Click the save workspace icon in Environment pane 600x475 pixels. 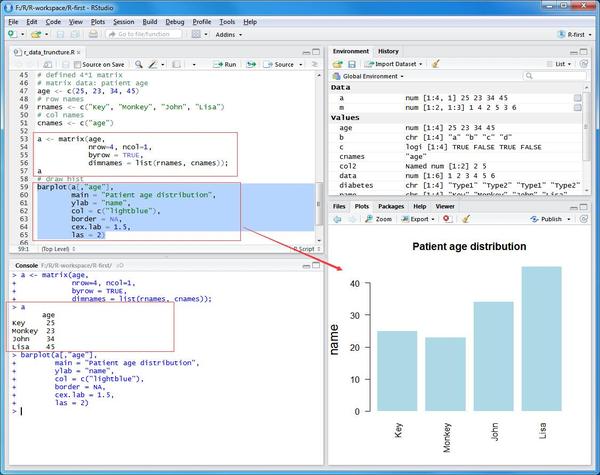click(x=352, y=64)
